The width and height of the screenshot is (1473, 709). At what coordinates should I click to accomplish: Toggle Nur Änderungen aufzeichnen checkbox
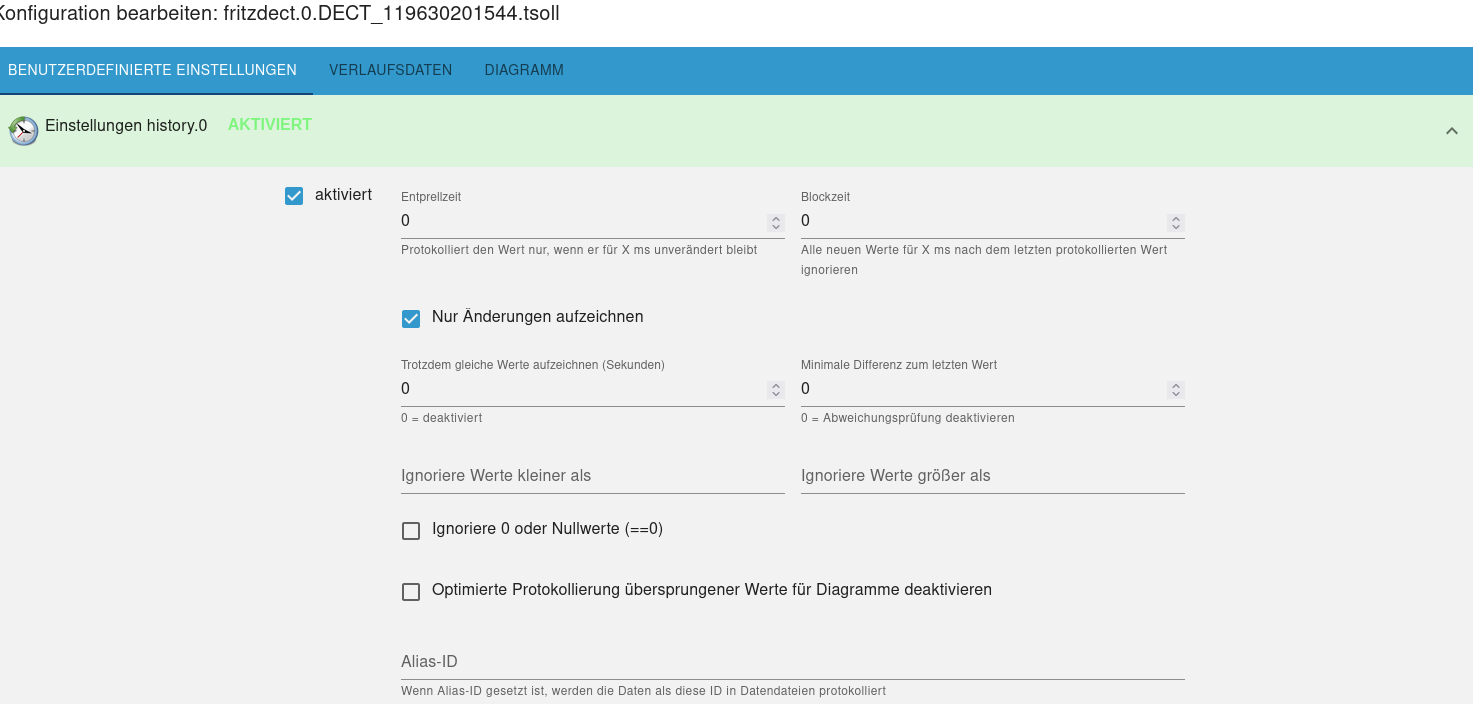coord(411,319)
